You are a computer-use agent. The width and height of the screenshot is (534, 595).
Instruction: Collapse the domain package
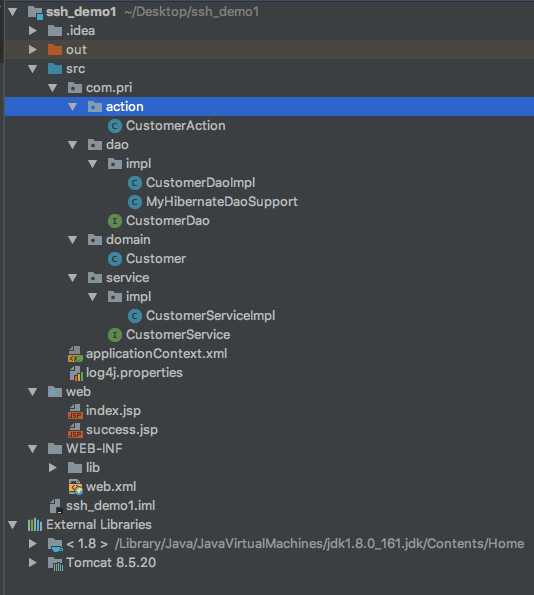click(x=72, y=240)
